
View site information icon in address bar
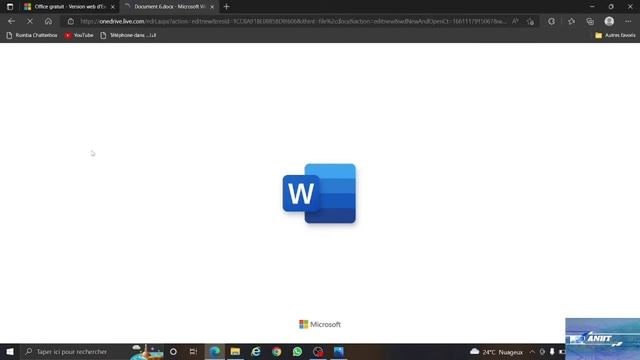(x=71, y=21)
